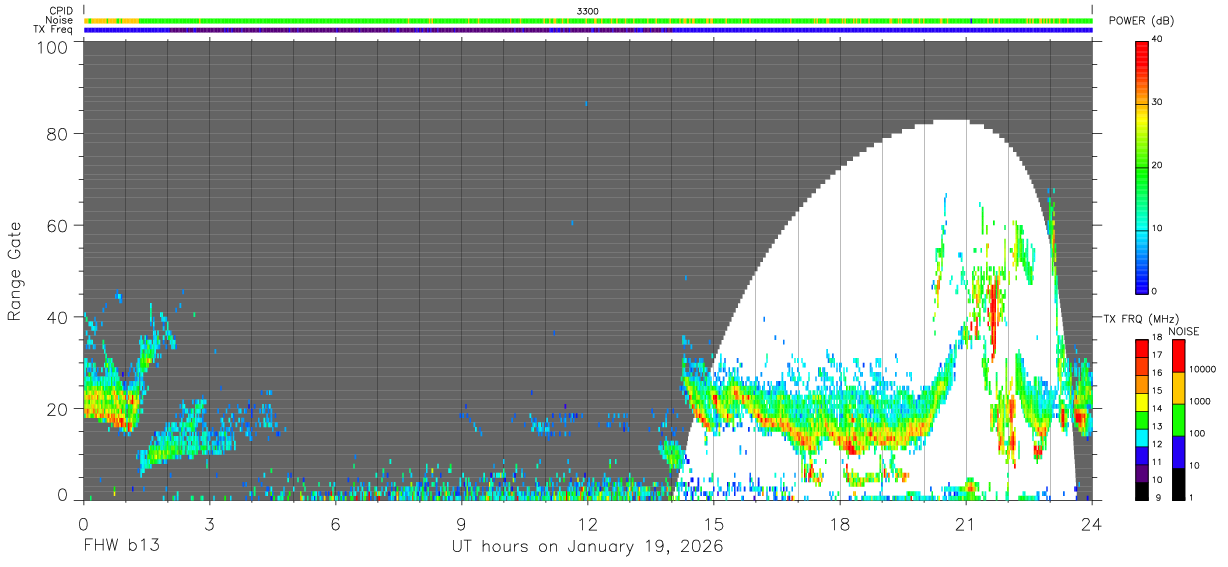
Task: Click the purple 10–11 MHz frequency swatch
Action: pyautogui.click(x=1142, y=471)
